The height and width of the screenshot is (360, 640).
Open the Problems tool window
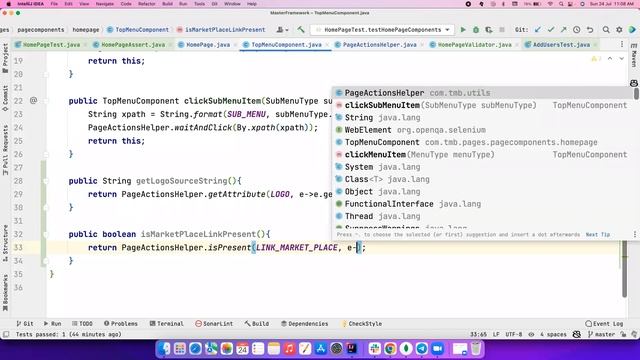click(x=120, y=324)
